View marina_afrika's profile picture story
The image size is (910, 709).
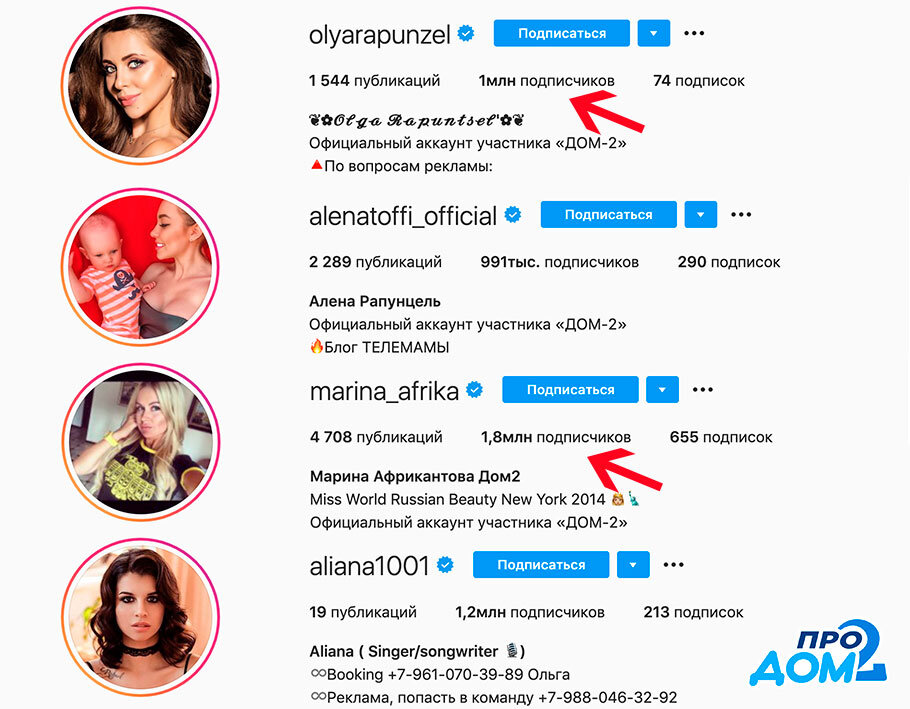(141, 442)
